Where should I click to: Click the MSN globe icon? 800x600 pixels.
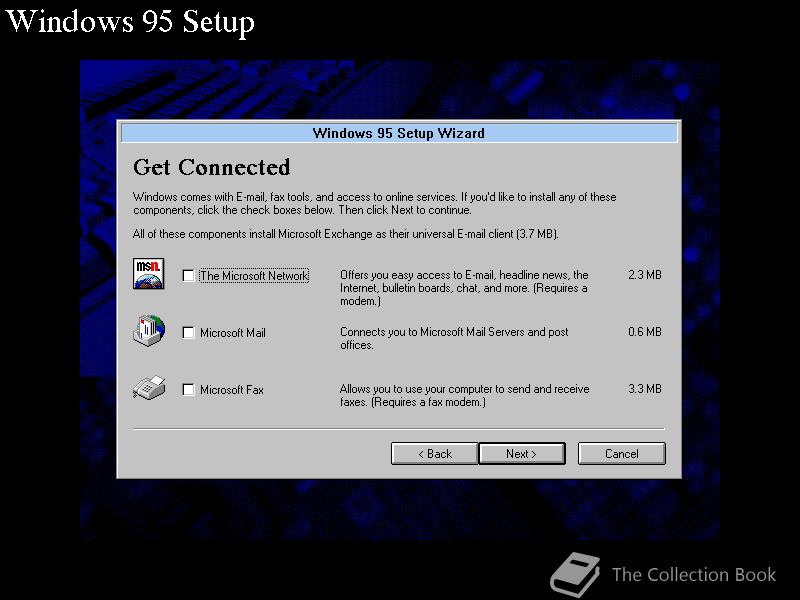(x=148, y=273)
